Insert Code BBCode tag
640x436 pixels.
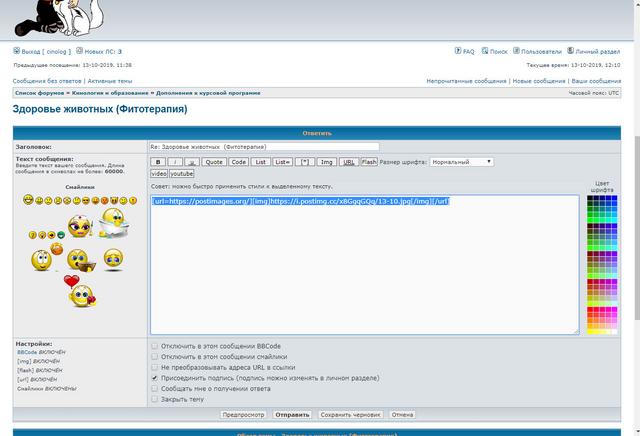(x=238, y=162)
